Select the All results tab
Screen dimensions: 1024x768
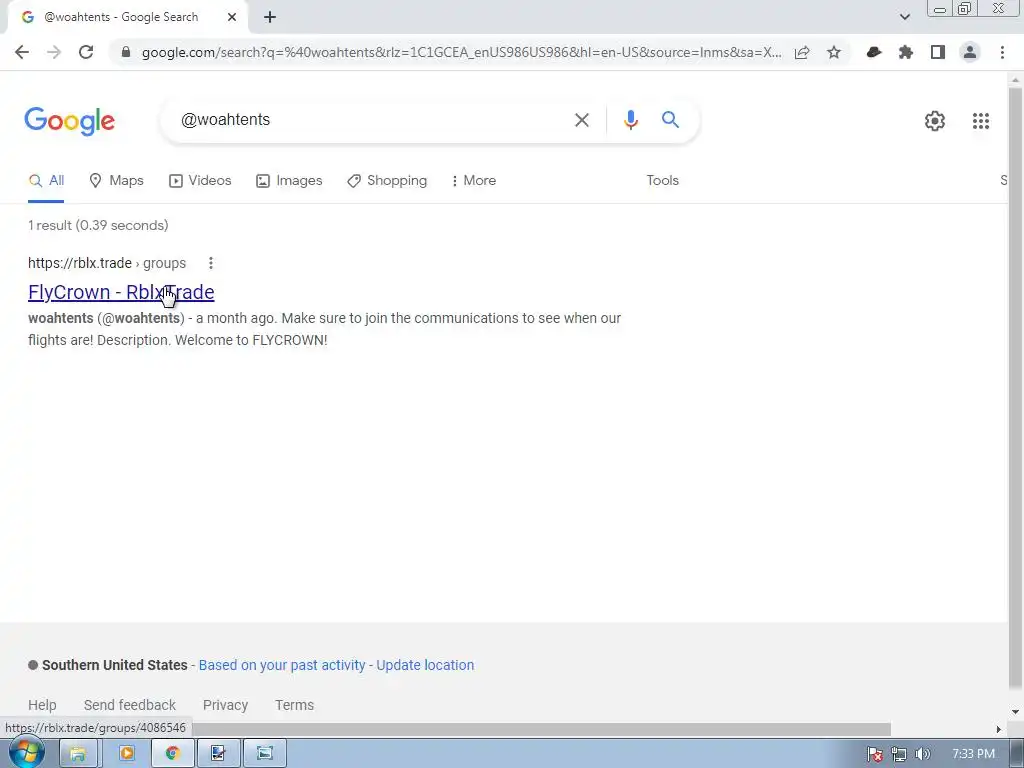coord(46,181)
